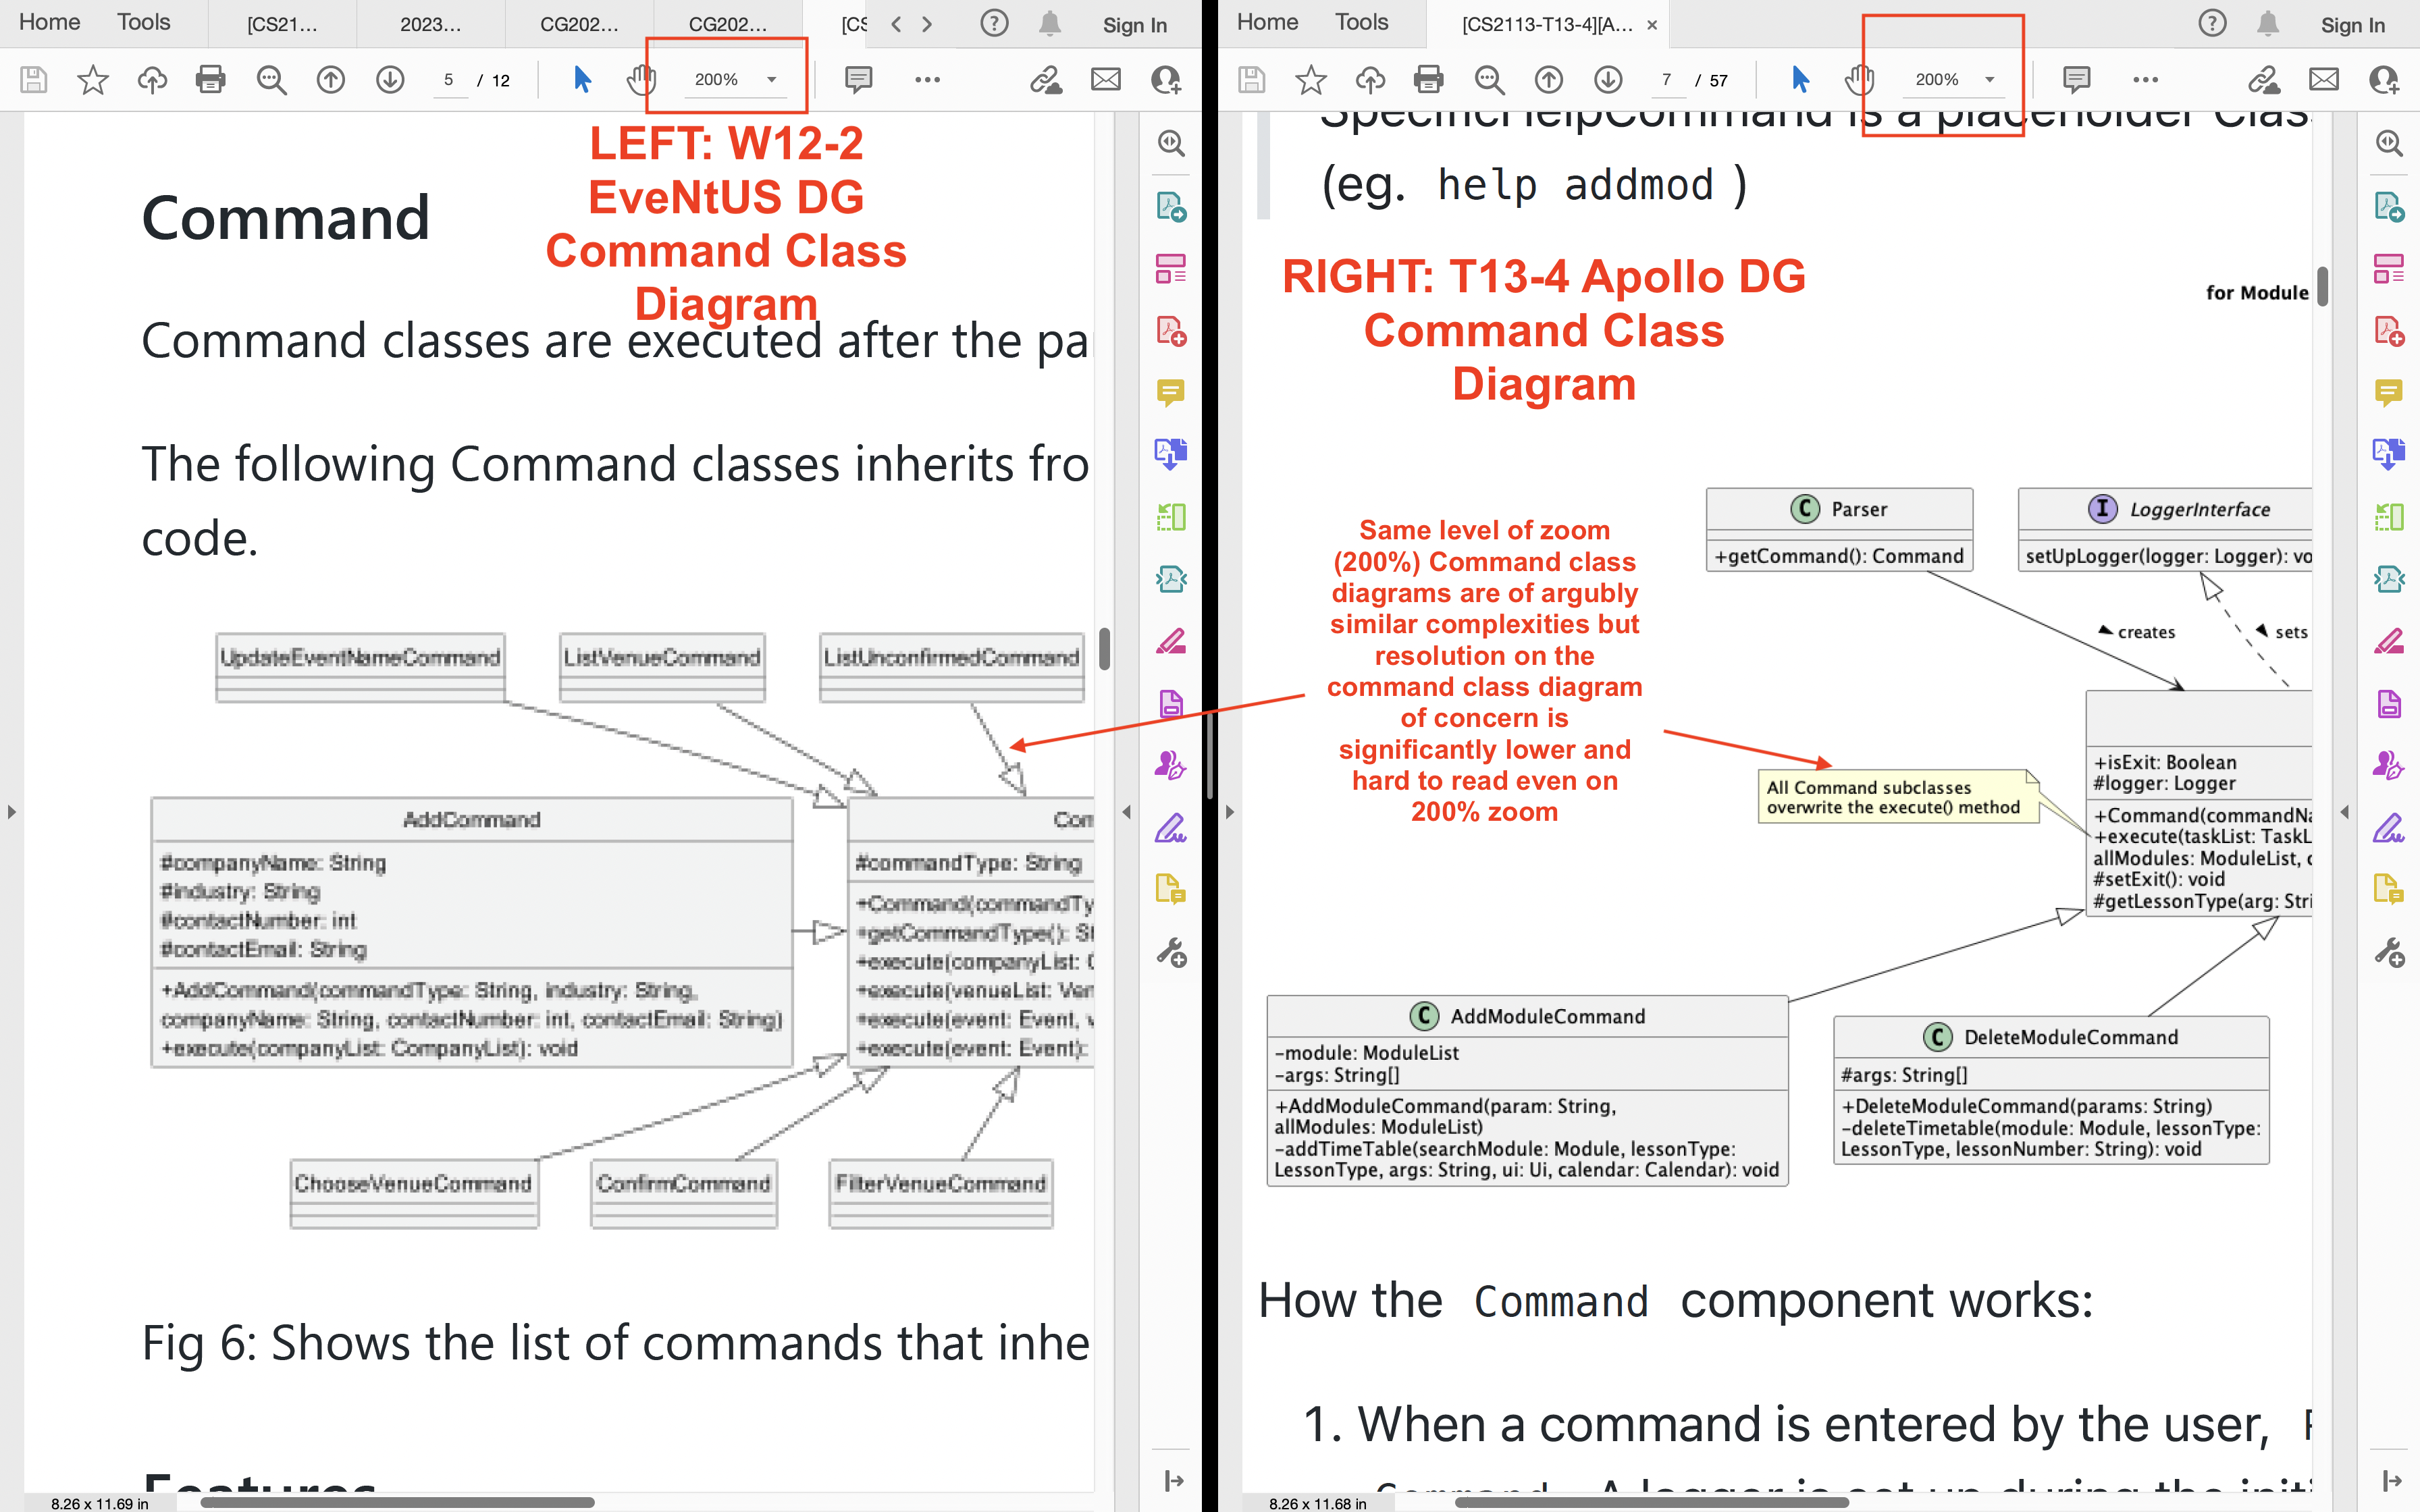Click Home in the right window
Viewport: 2420px width, 1512px height.
(1267, 22)
